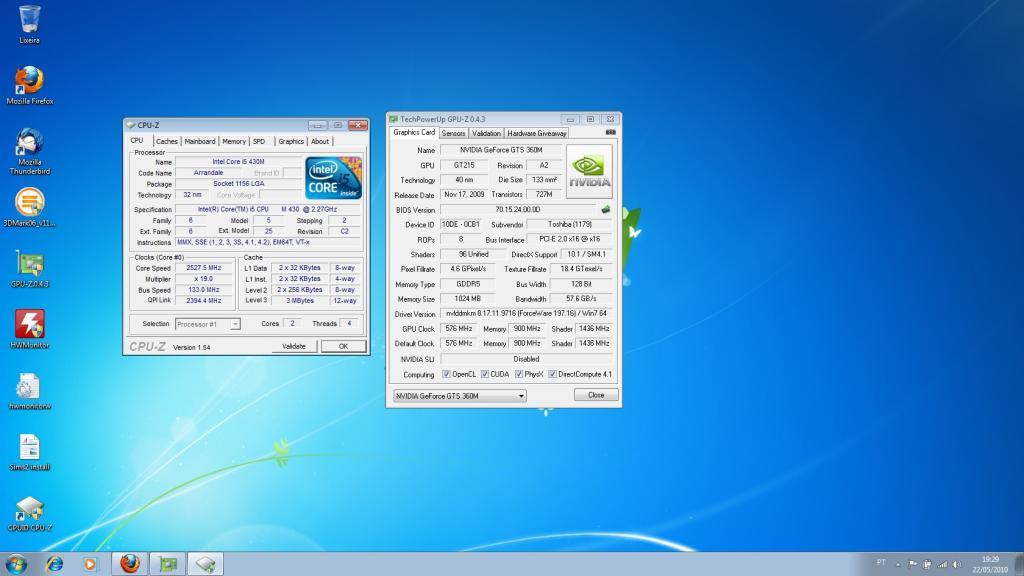1024x576 pixels.
Task: Click the Driver Version field in GPU-Z
Action: point(526,313)
